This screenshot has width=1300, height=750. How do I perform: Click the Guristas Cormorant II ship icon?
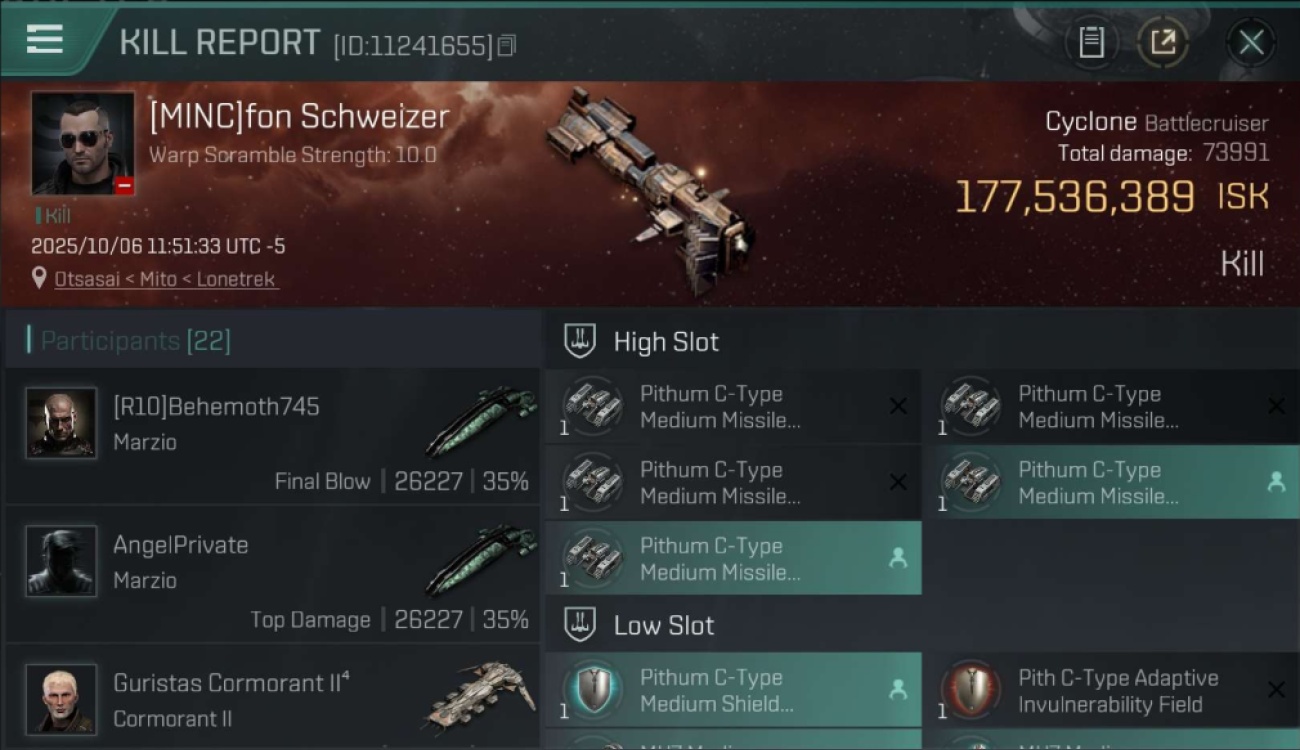click(x=482, y=695)
